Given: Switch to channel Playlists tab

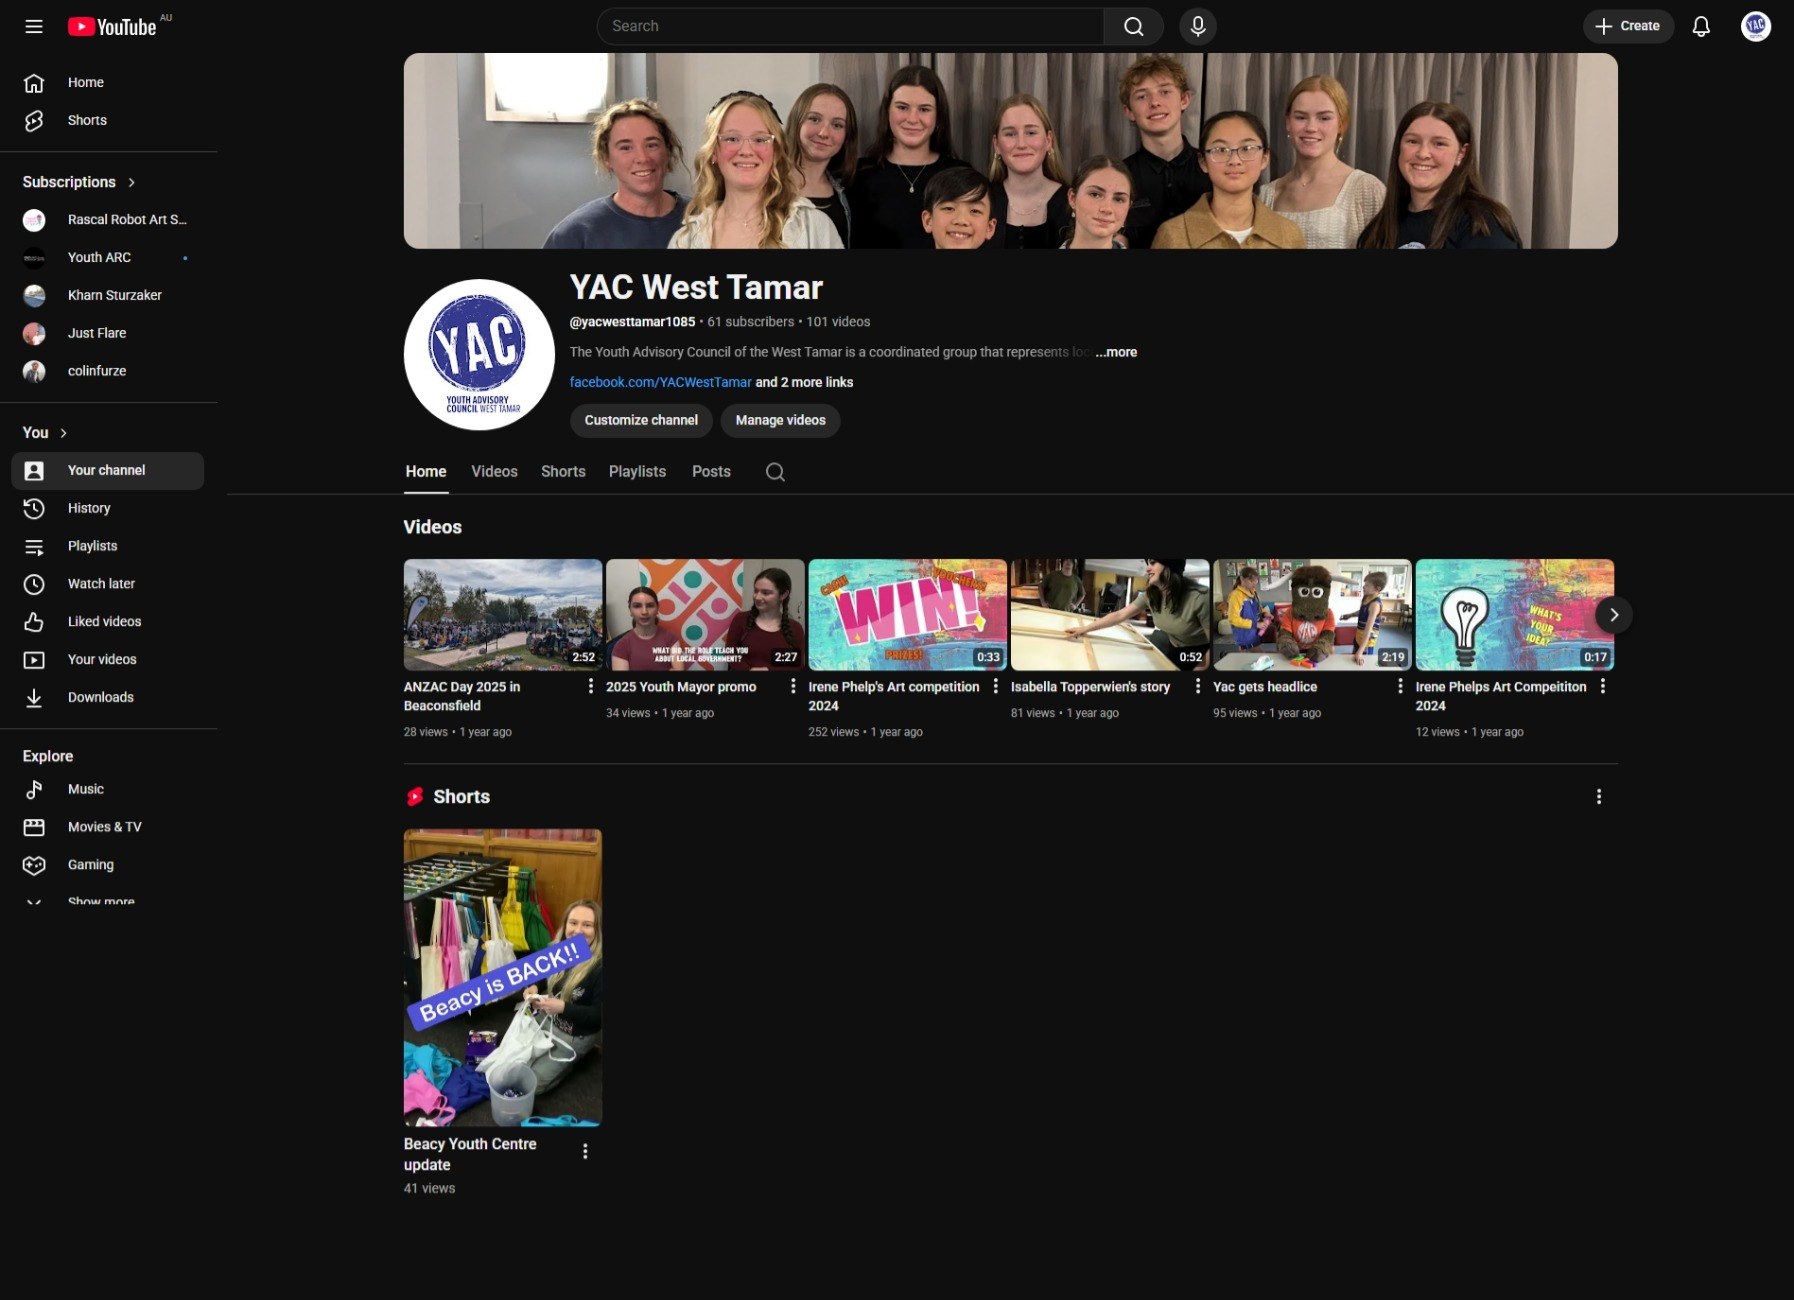Looking at the screenshot, I should click(x=637, y=472).
